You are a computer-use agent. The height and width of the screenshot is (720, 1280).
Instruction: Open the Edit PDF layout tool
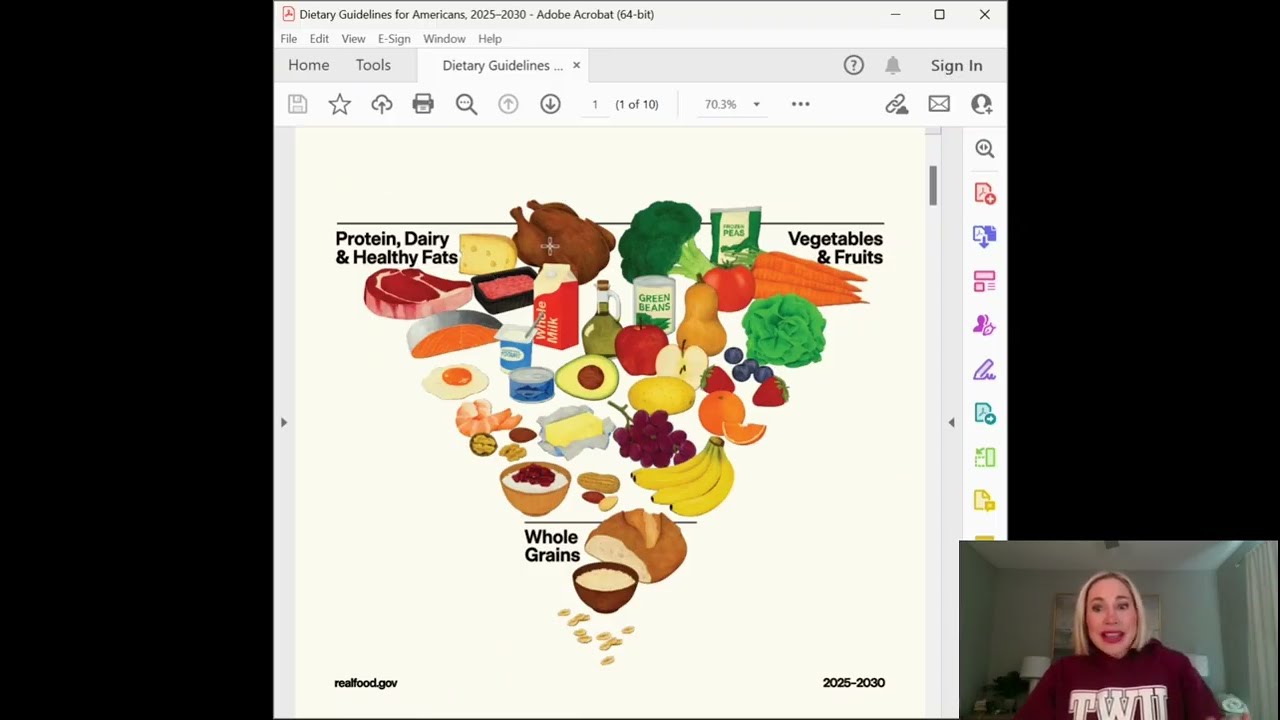984,281
